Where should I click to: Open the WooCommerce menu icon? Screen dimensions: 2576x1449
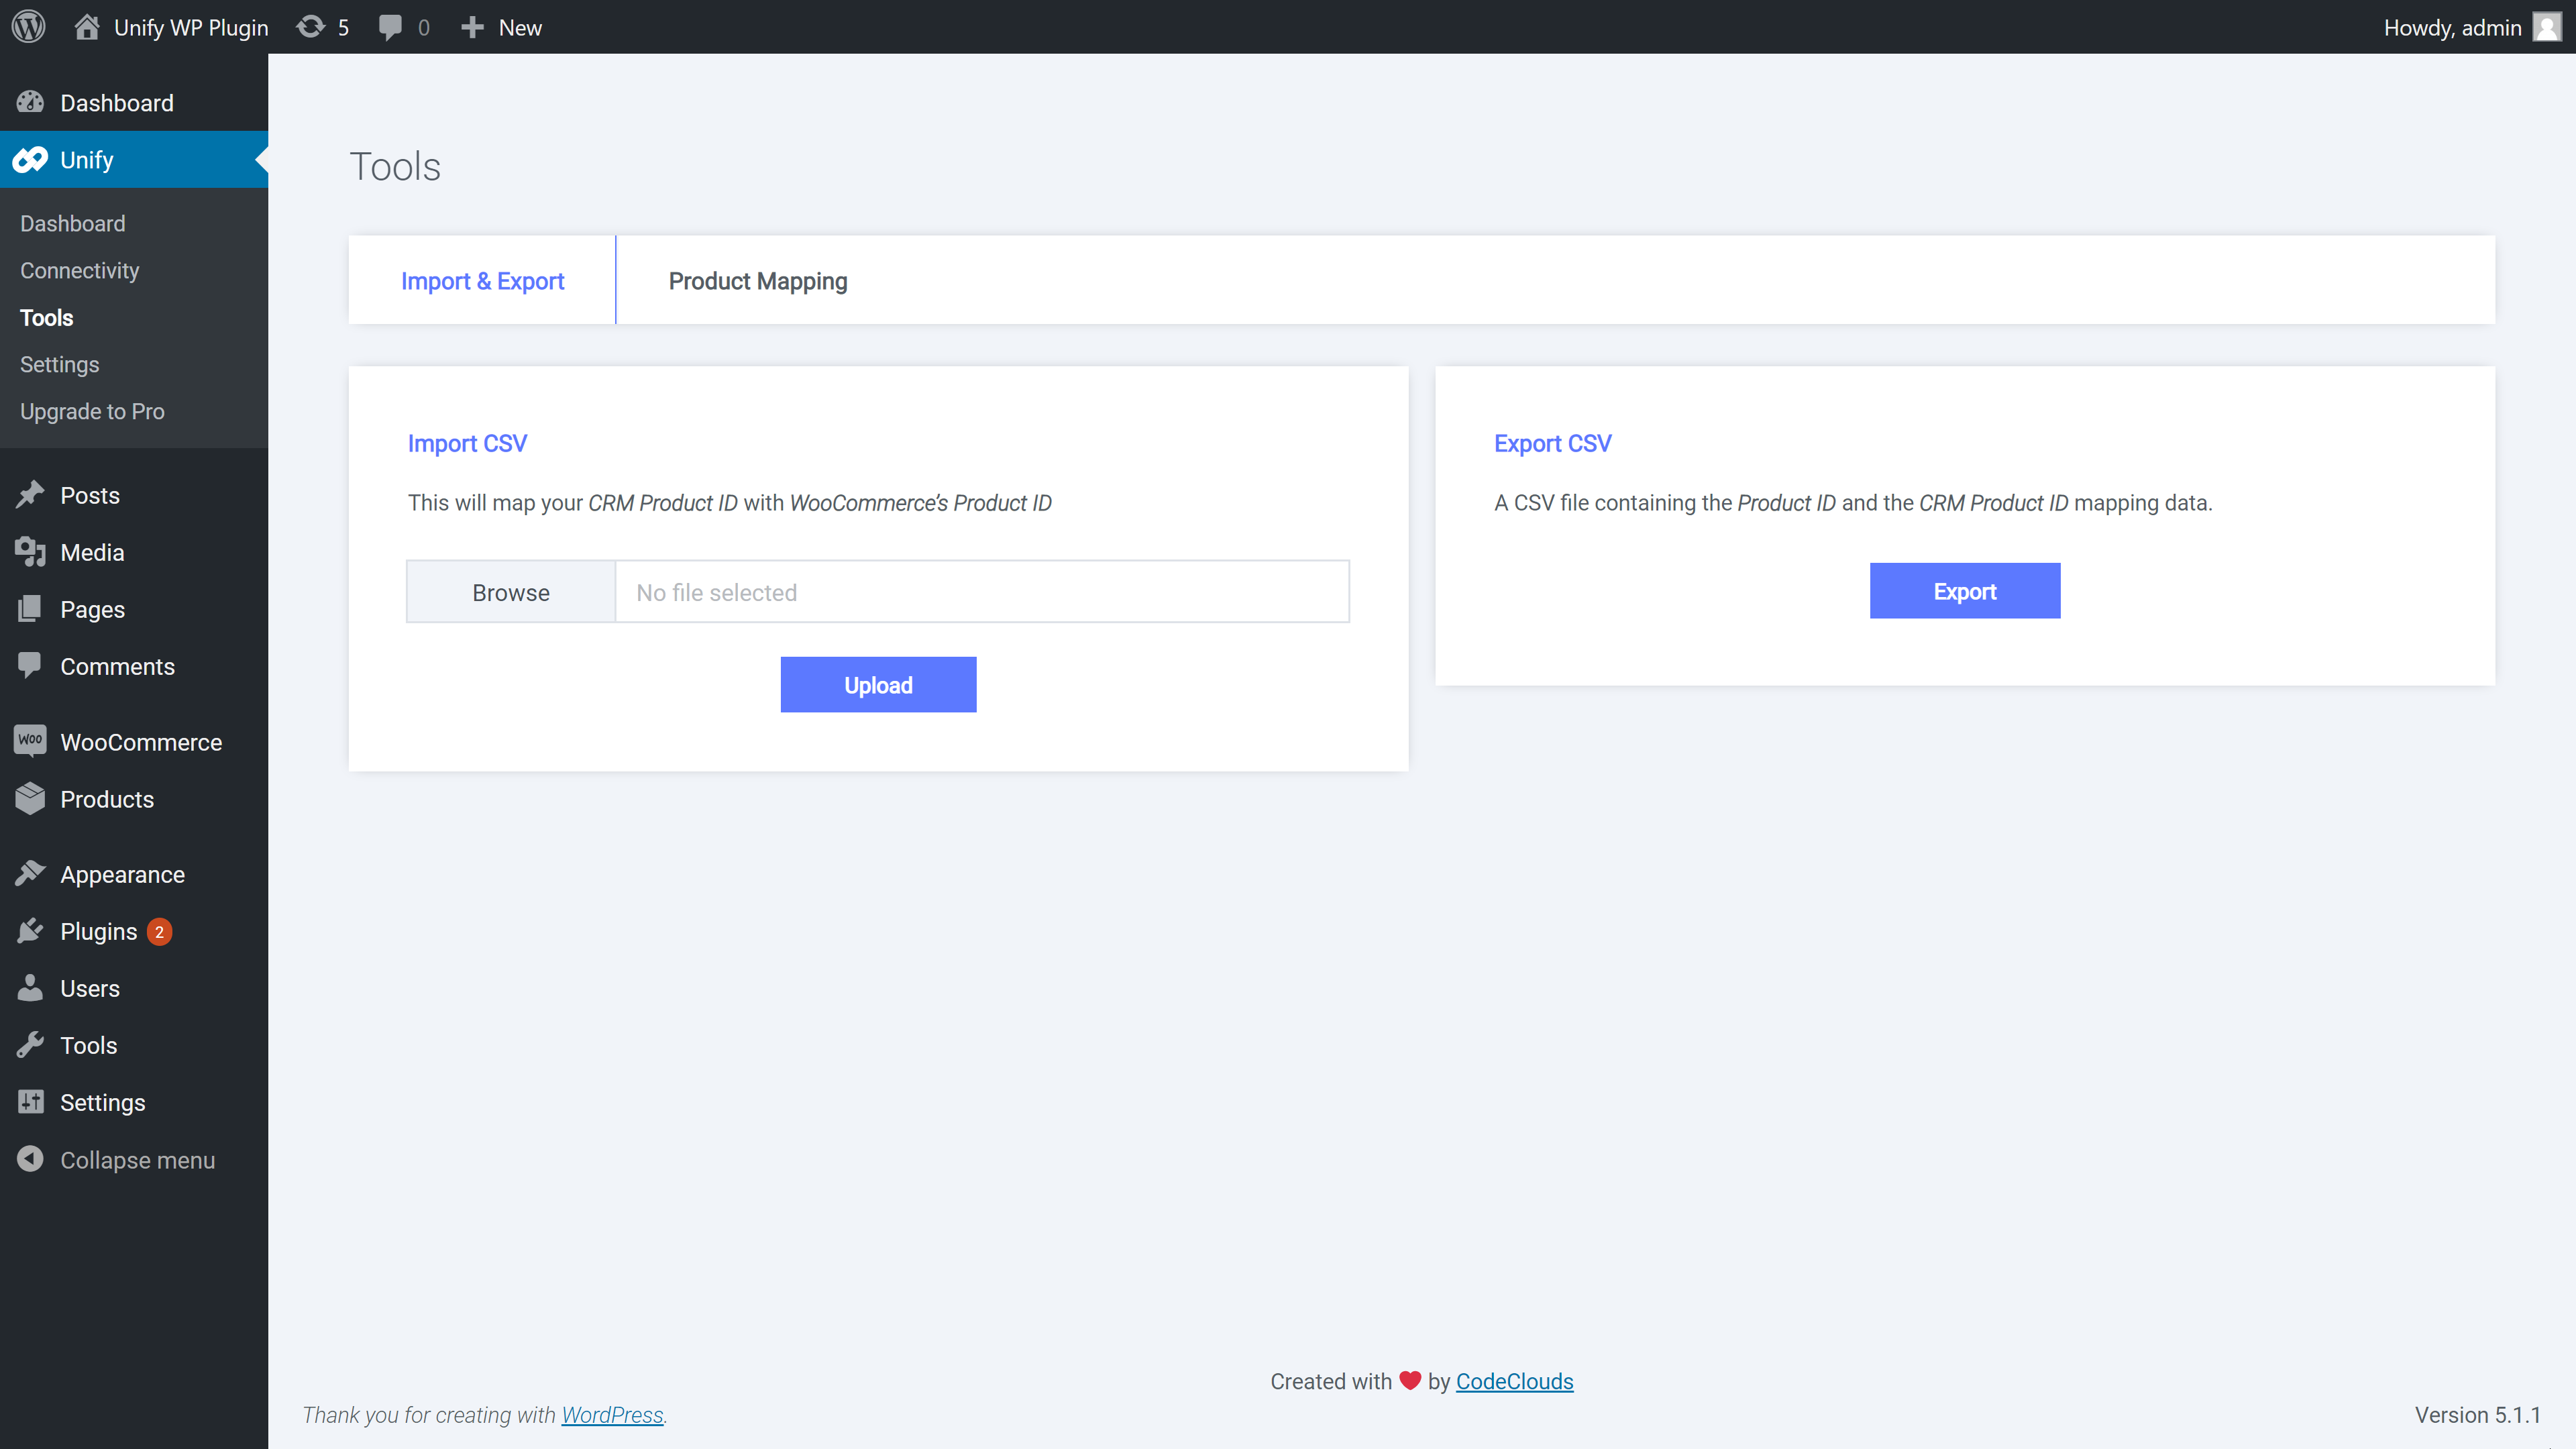[30, 741]
